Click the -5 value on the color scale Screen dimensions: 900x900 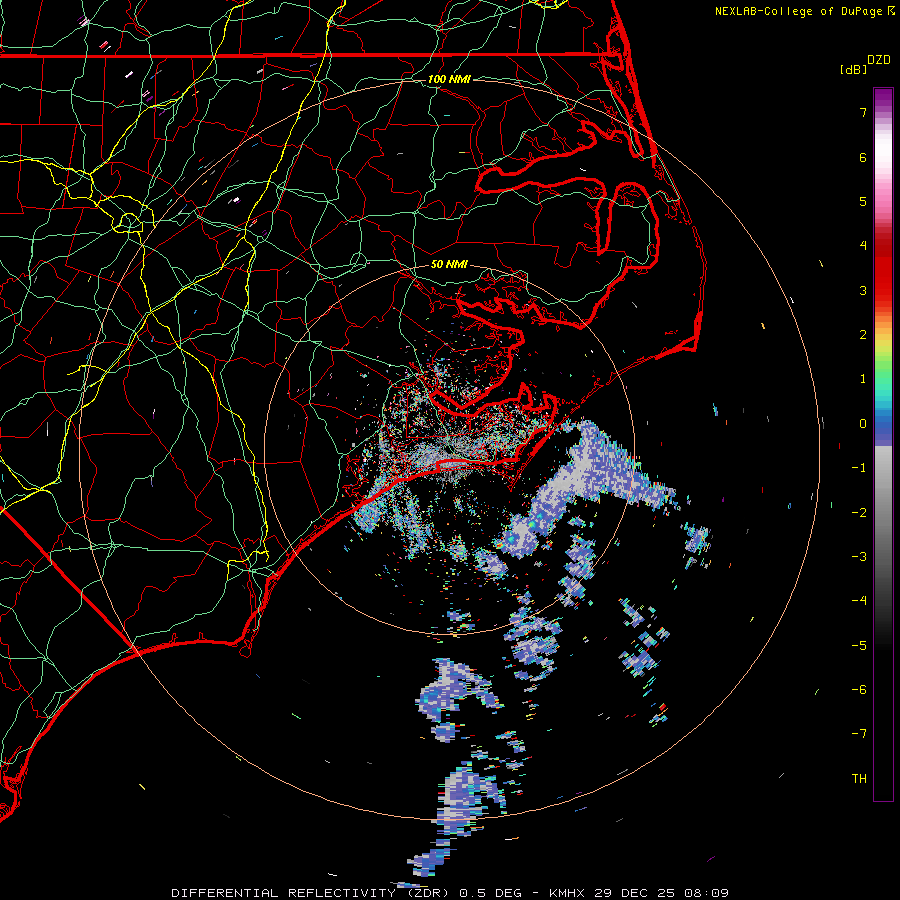pyautogui.click(x=859, y=646)
